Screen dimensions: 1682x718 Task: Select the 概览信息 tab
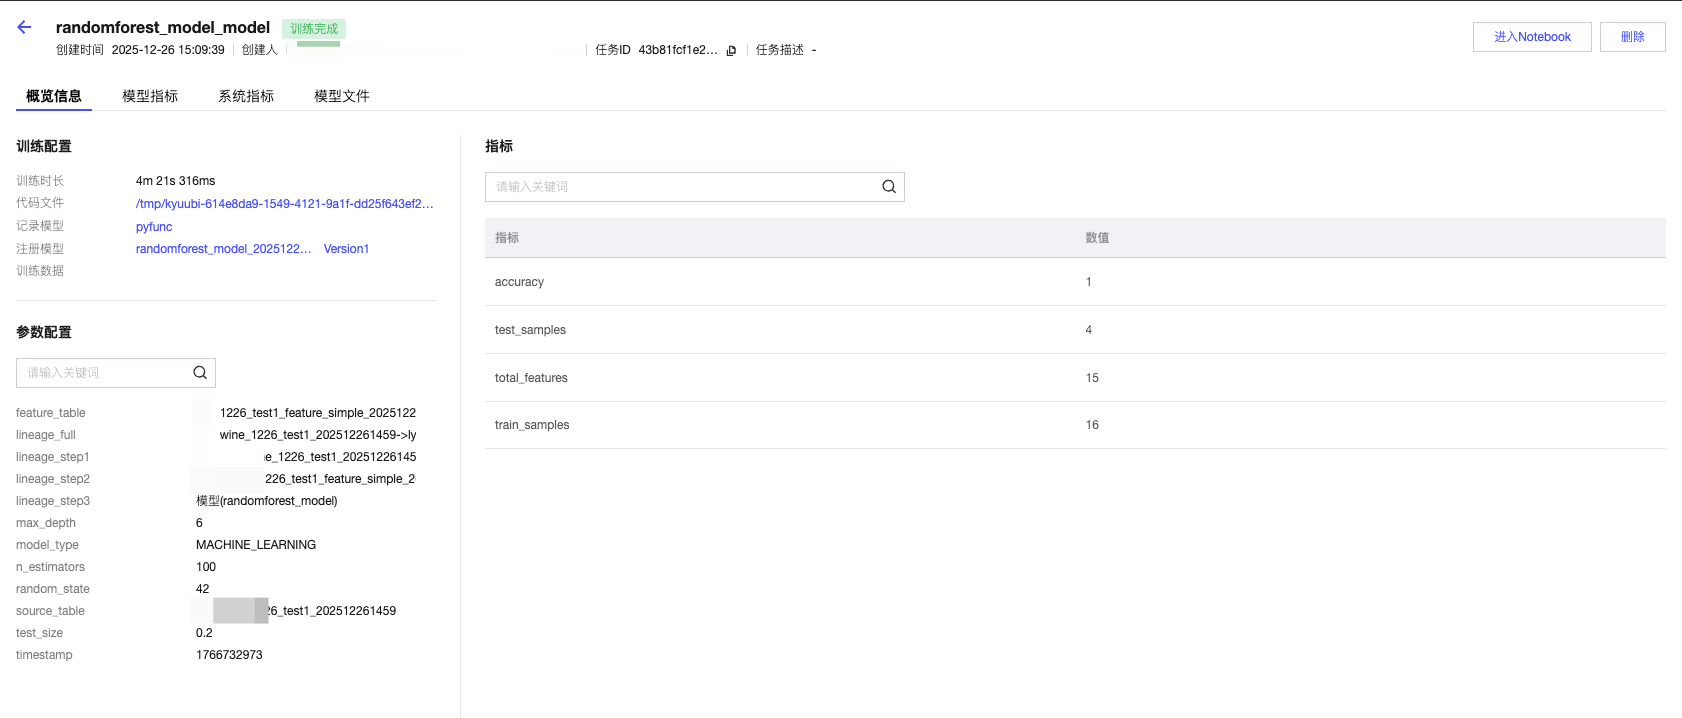click(54, 96)
